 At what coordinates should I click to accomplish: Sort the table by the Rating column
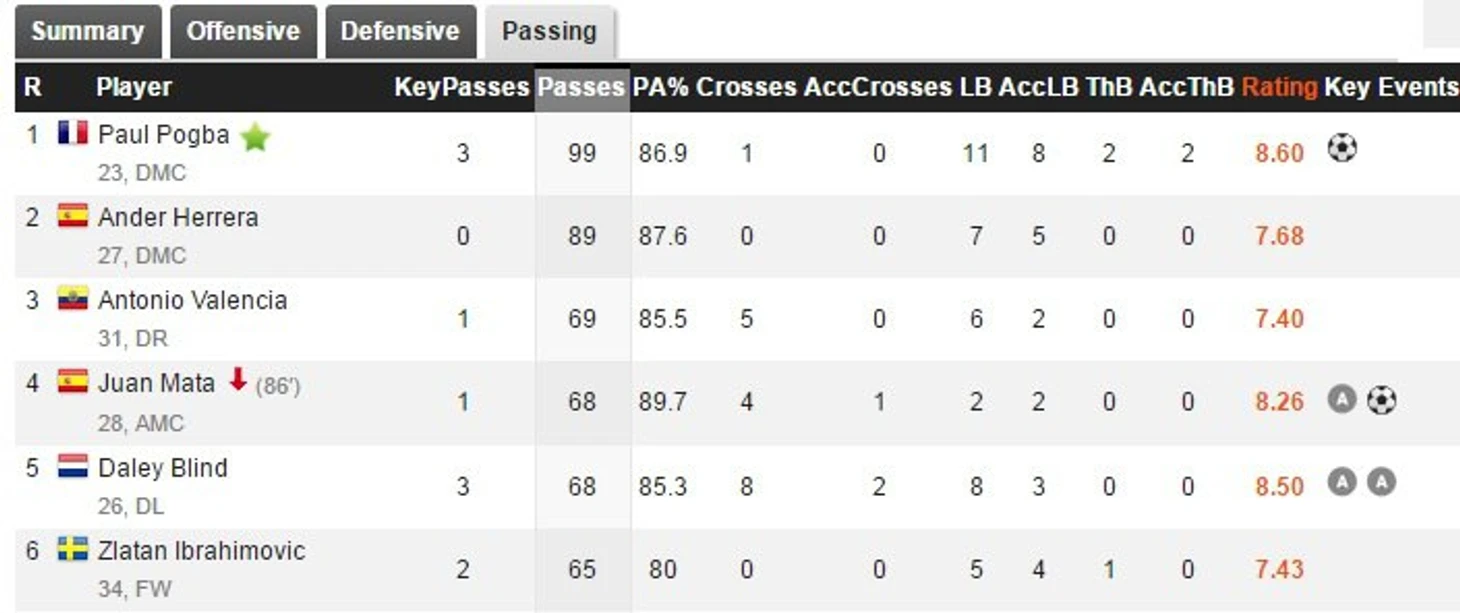pyautogui.click(x=1279, y=87)
